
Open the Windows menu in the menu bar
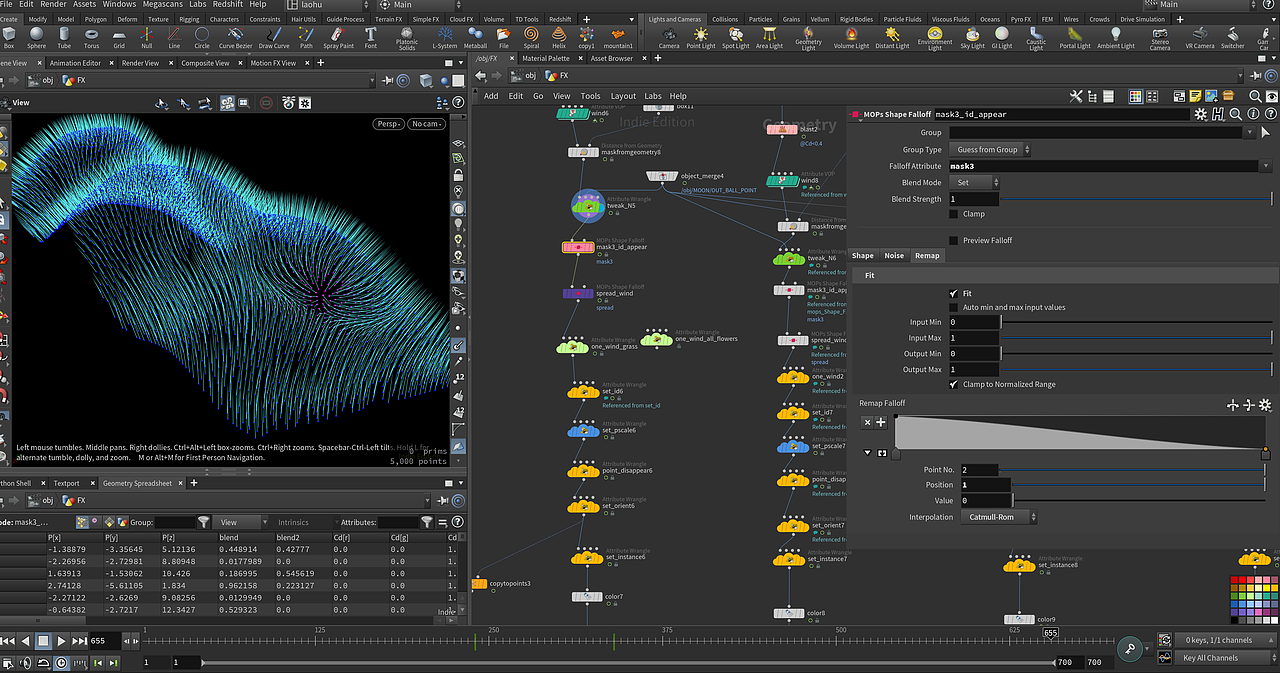[x=119, y=5]
